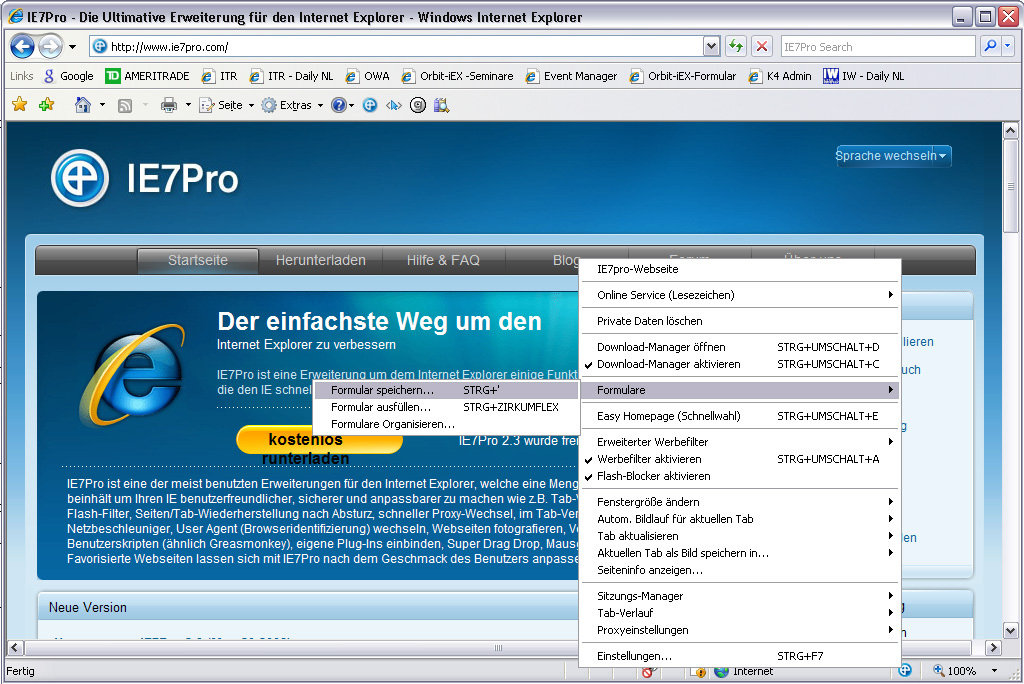Open the zoom level dropdown arrow
The width and height of the screenshot is (1024, 684).
995,671
